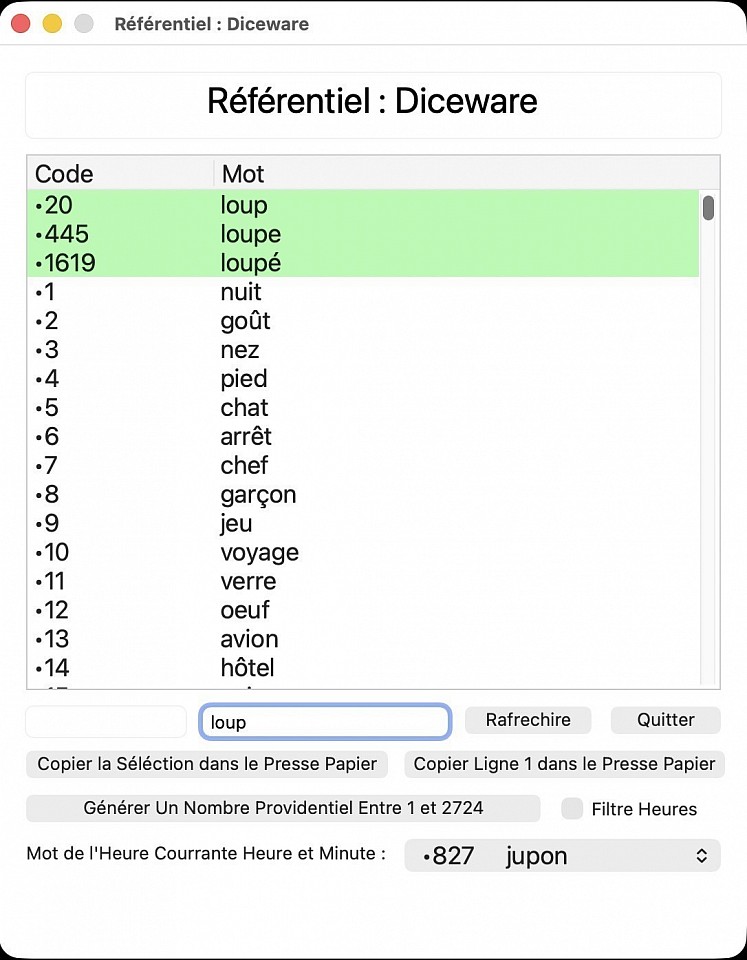Click Copier Ligne 1 dans le Presse Papier

[x=564, y=764]
